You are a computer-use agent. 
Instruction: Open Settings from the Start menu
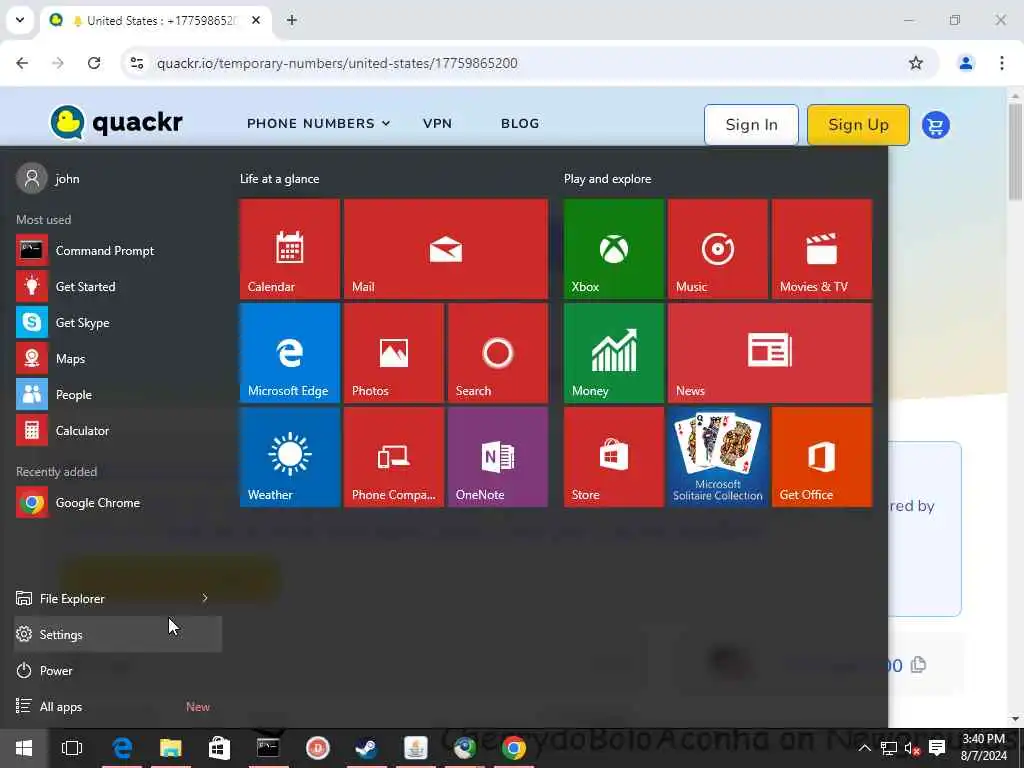118,634
